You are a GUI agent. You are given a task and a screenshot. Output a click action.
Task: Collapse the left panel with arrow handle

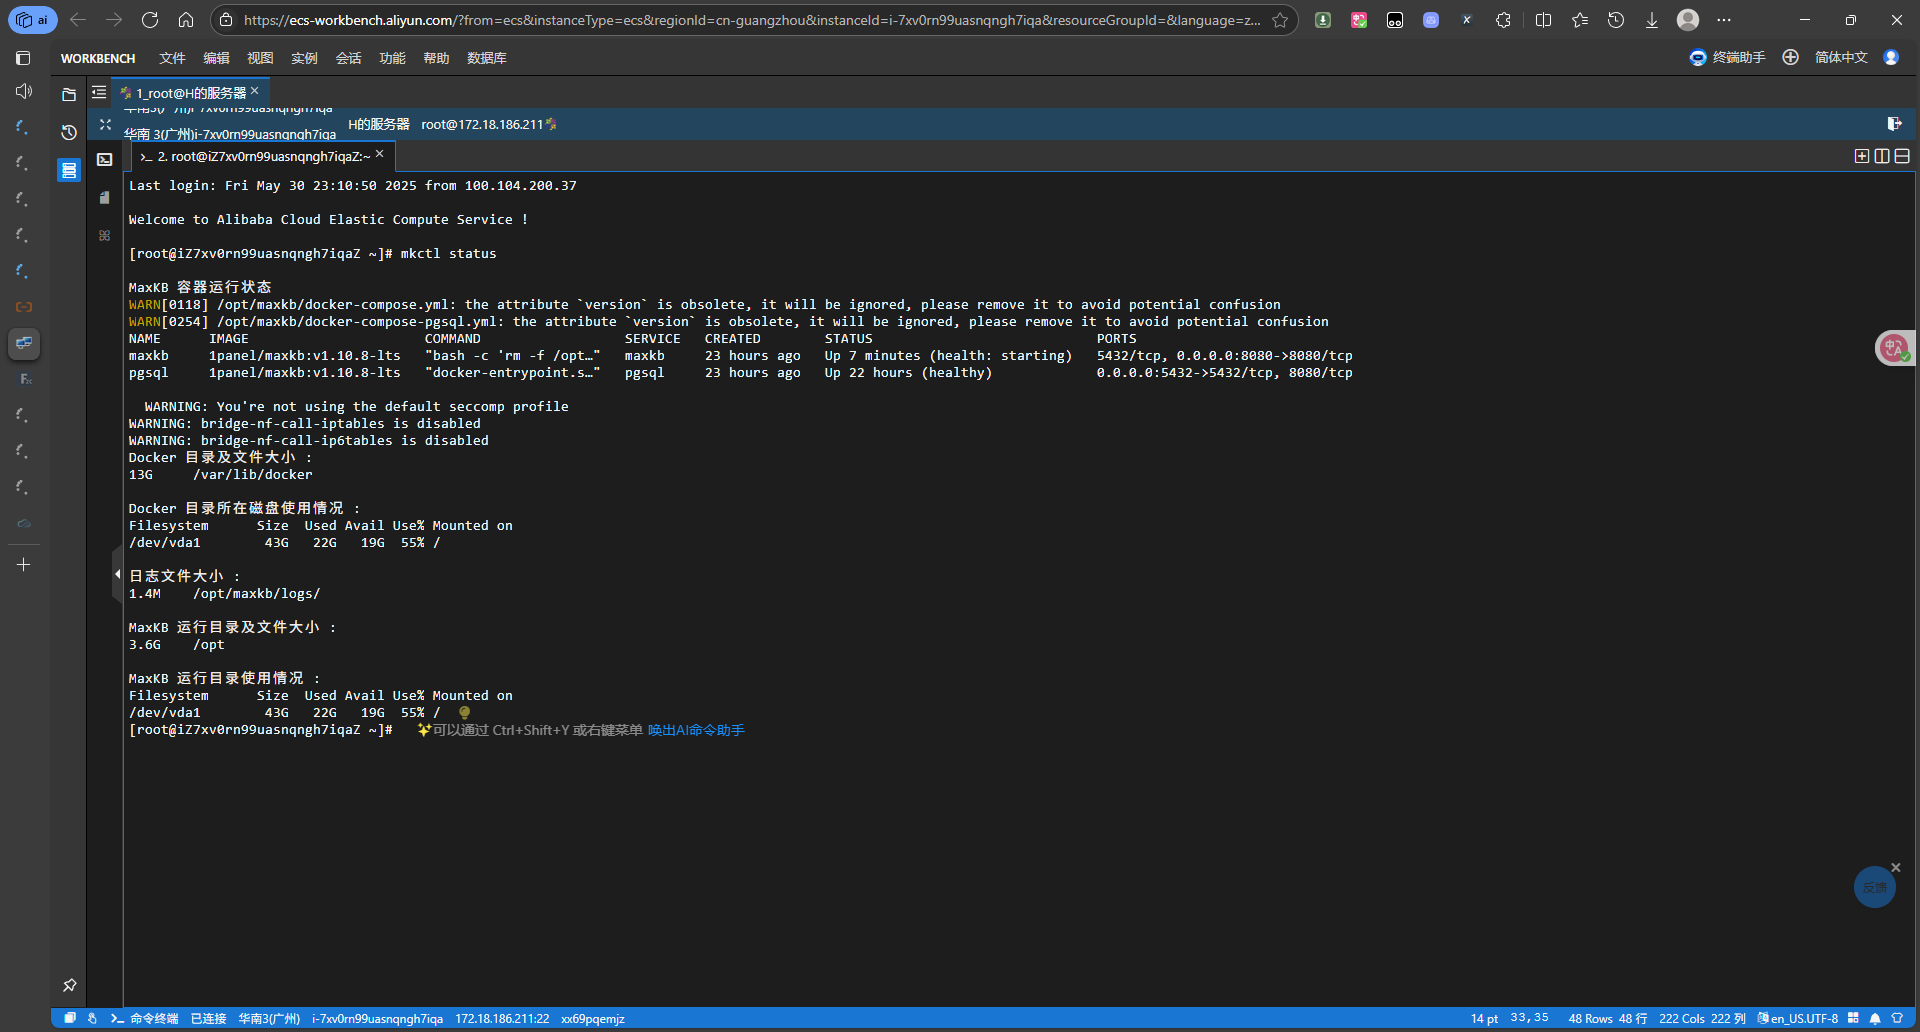tap(117, 575)
